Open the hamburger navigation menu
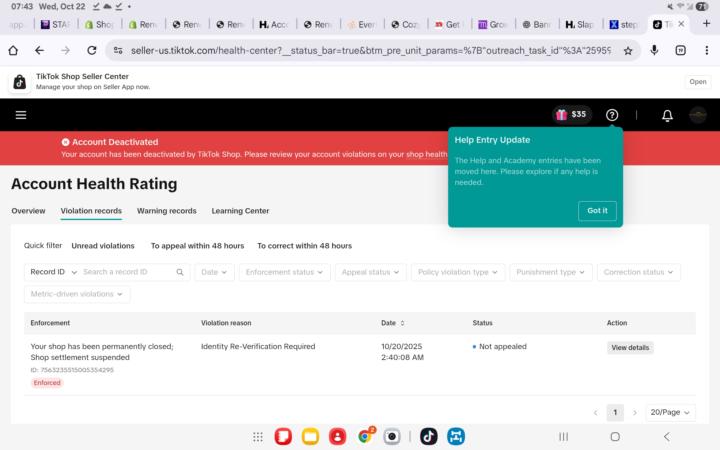 [21, 115]
